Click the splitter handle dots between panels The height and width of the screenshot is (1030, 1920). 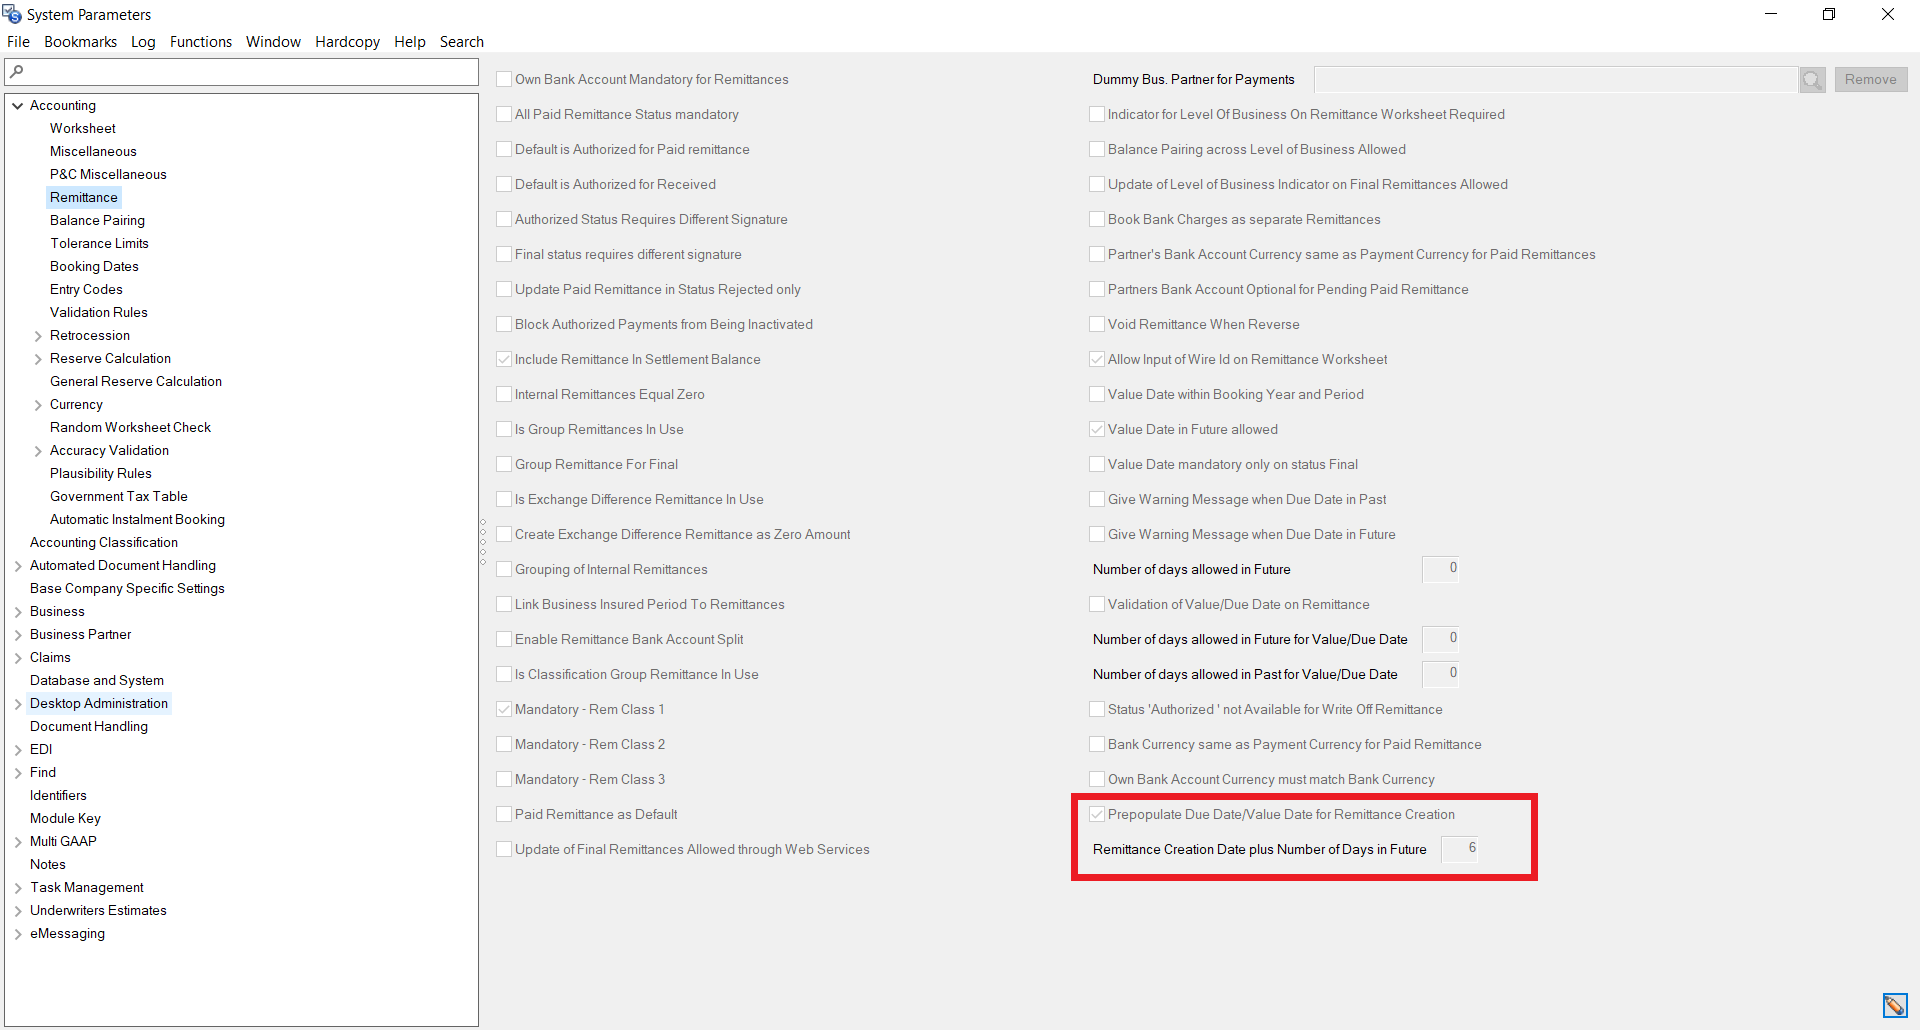pyautogui.click(x=483, y=543)
